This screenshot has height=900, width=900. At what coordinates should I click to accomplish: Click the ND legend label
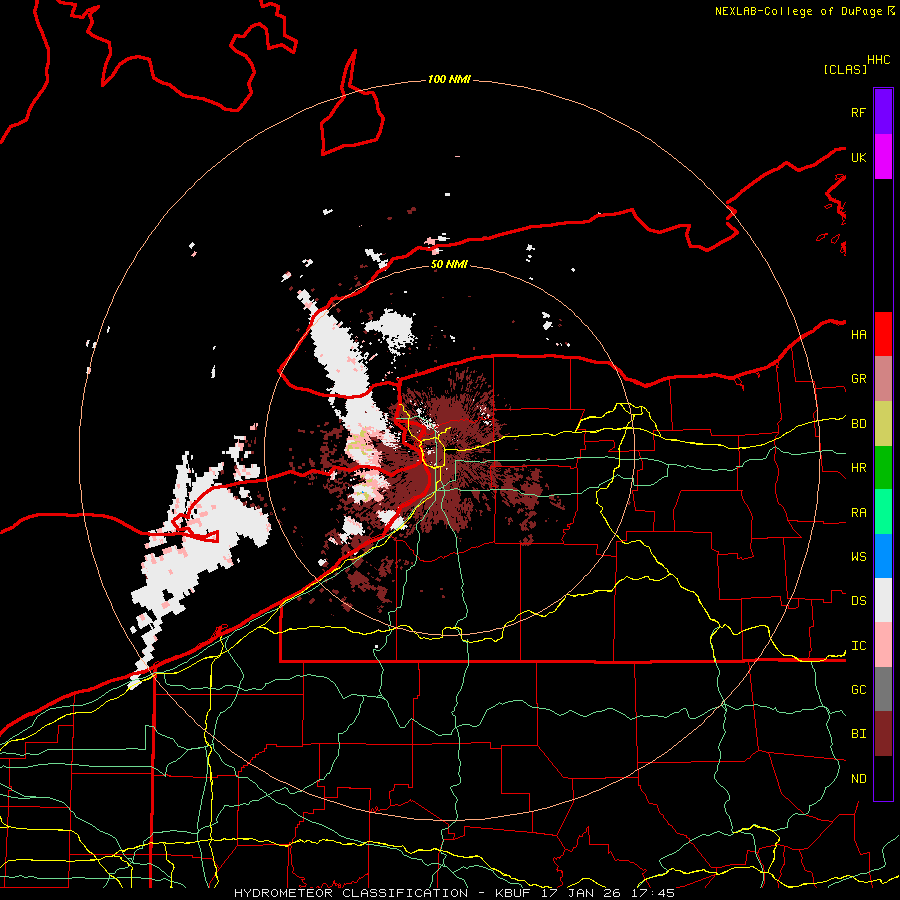click(858, 778)
